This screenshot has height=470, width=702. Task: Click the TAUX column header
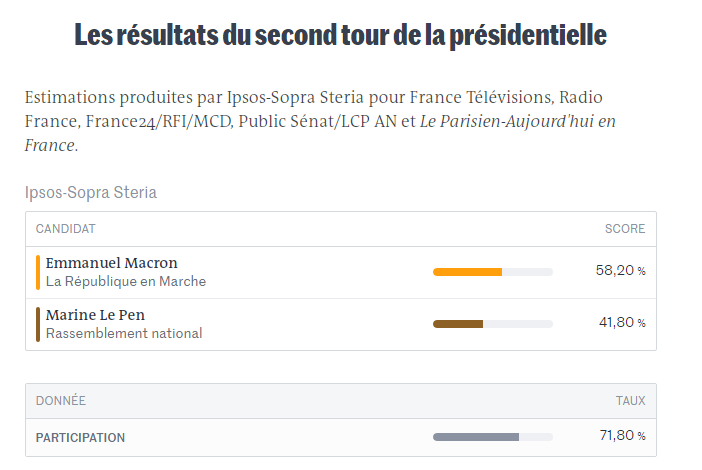630,401
